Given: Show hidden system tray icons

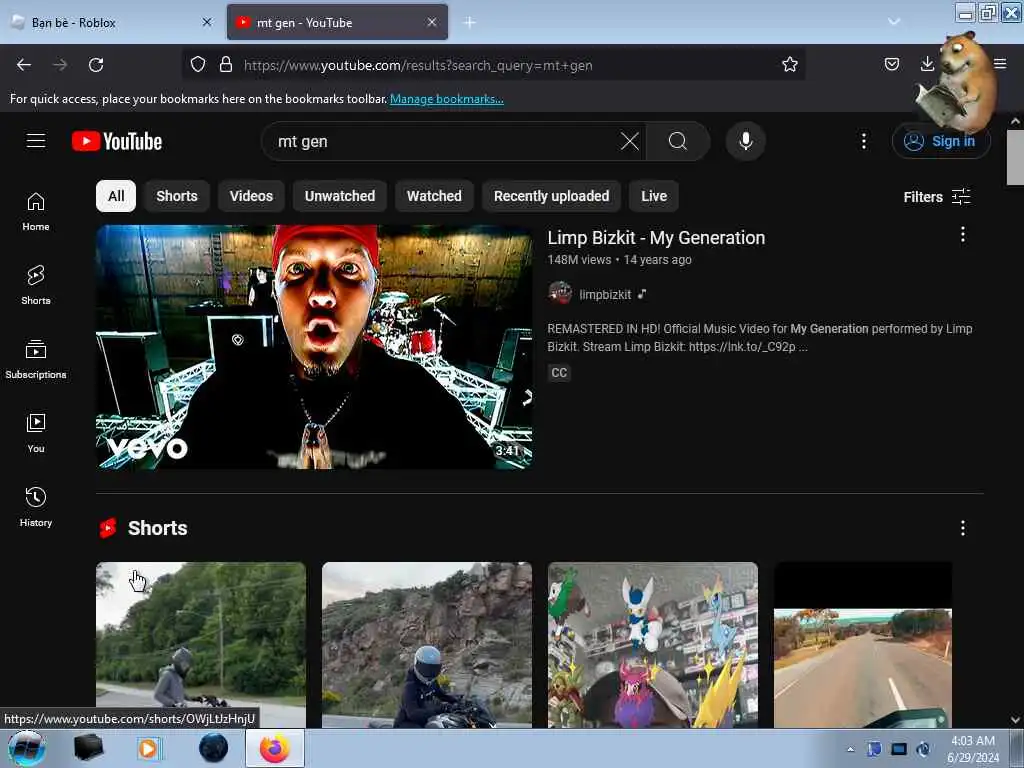Looking at the screenshot, I should (x=850, y=749).
